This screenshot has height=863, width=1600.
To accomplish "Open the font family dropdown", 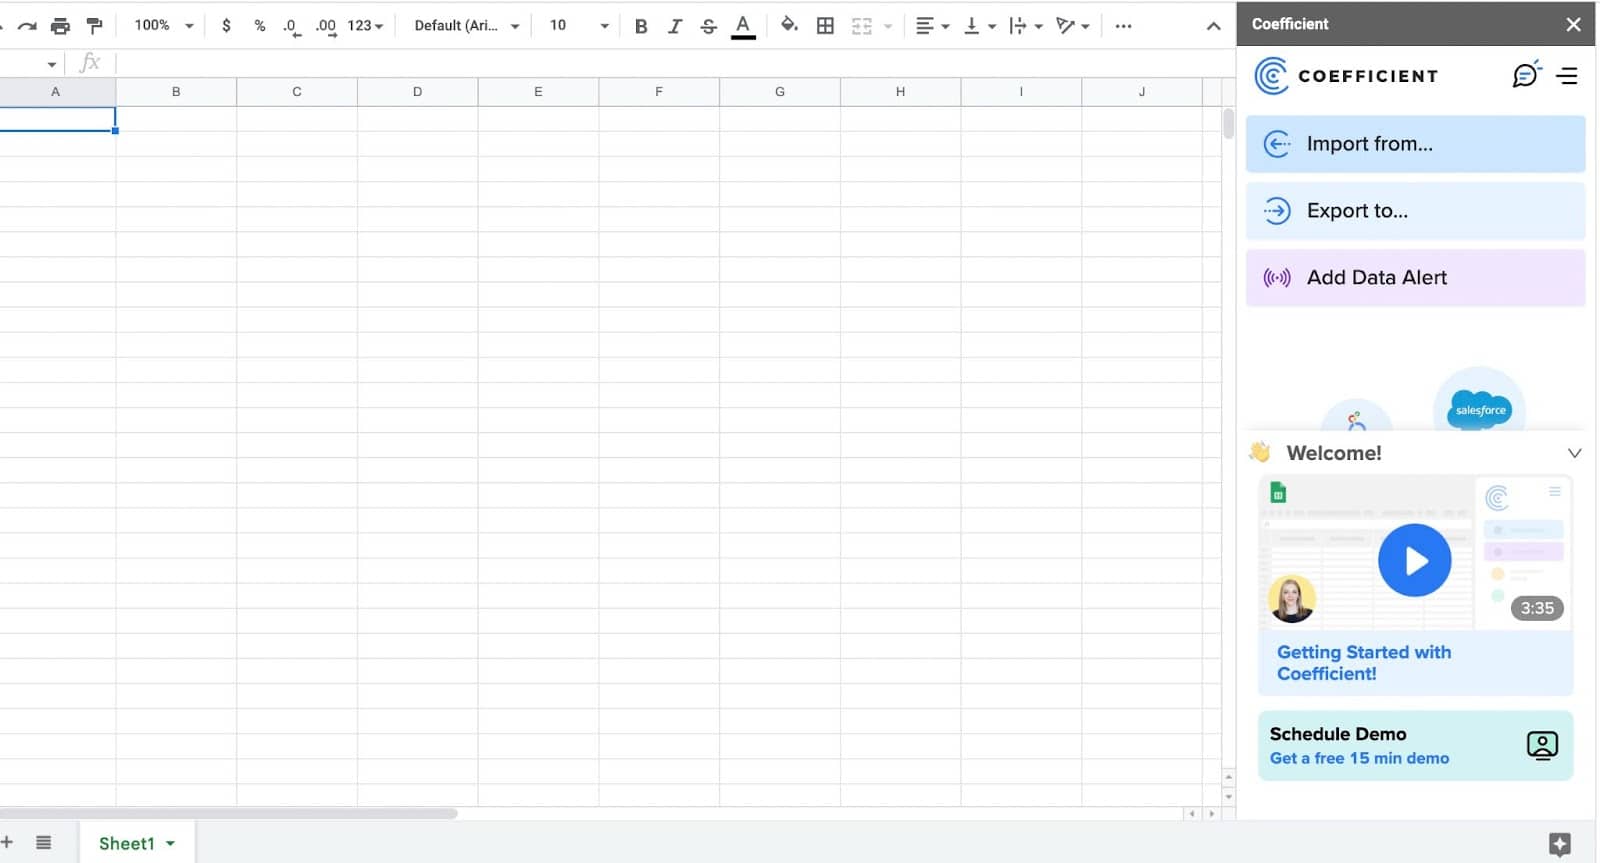I will click(466, 26).
